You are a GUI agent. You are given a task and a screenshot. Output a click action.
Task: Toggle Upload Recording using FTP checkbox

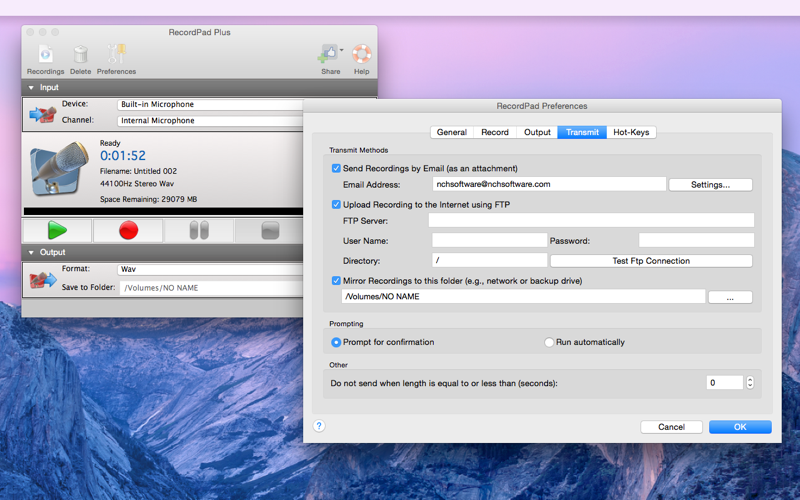tap(336, 205)
